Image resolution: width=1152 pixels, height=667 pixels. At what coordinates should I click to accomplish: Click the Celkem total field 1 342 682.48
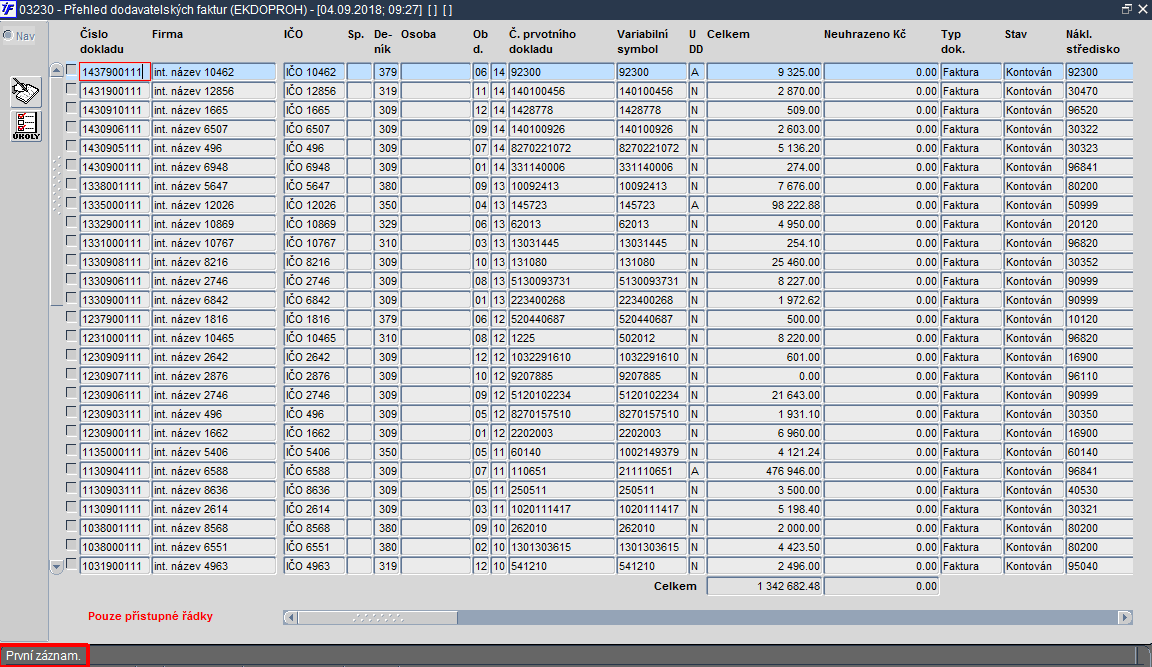pos(764,586)
